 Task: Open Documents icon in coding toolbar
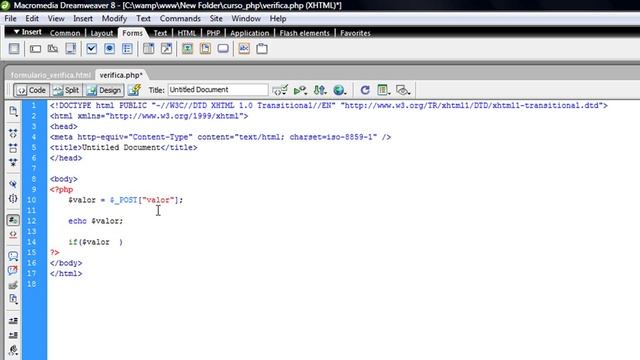[x=13, y=111]
